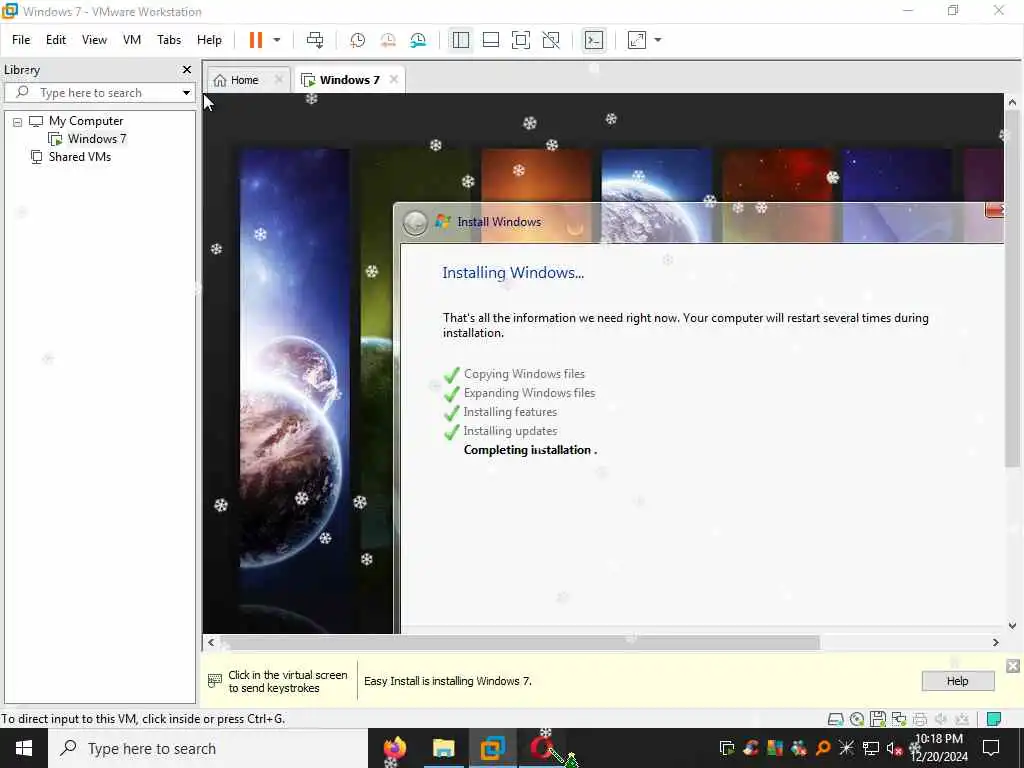Click the network adapter status icon
The height and width of the screenshot is (768, 1024).
click(899, 719)
